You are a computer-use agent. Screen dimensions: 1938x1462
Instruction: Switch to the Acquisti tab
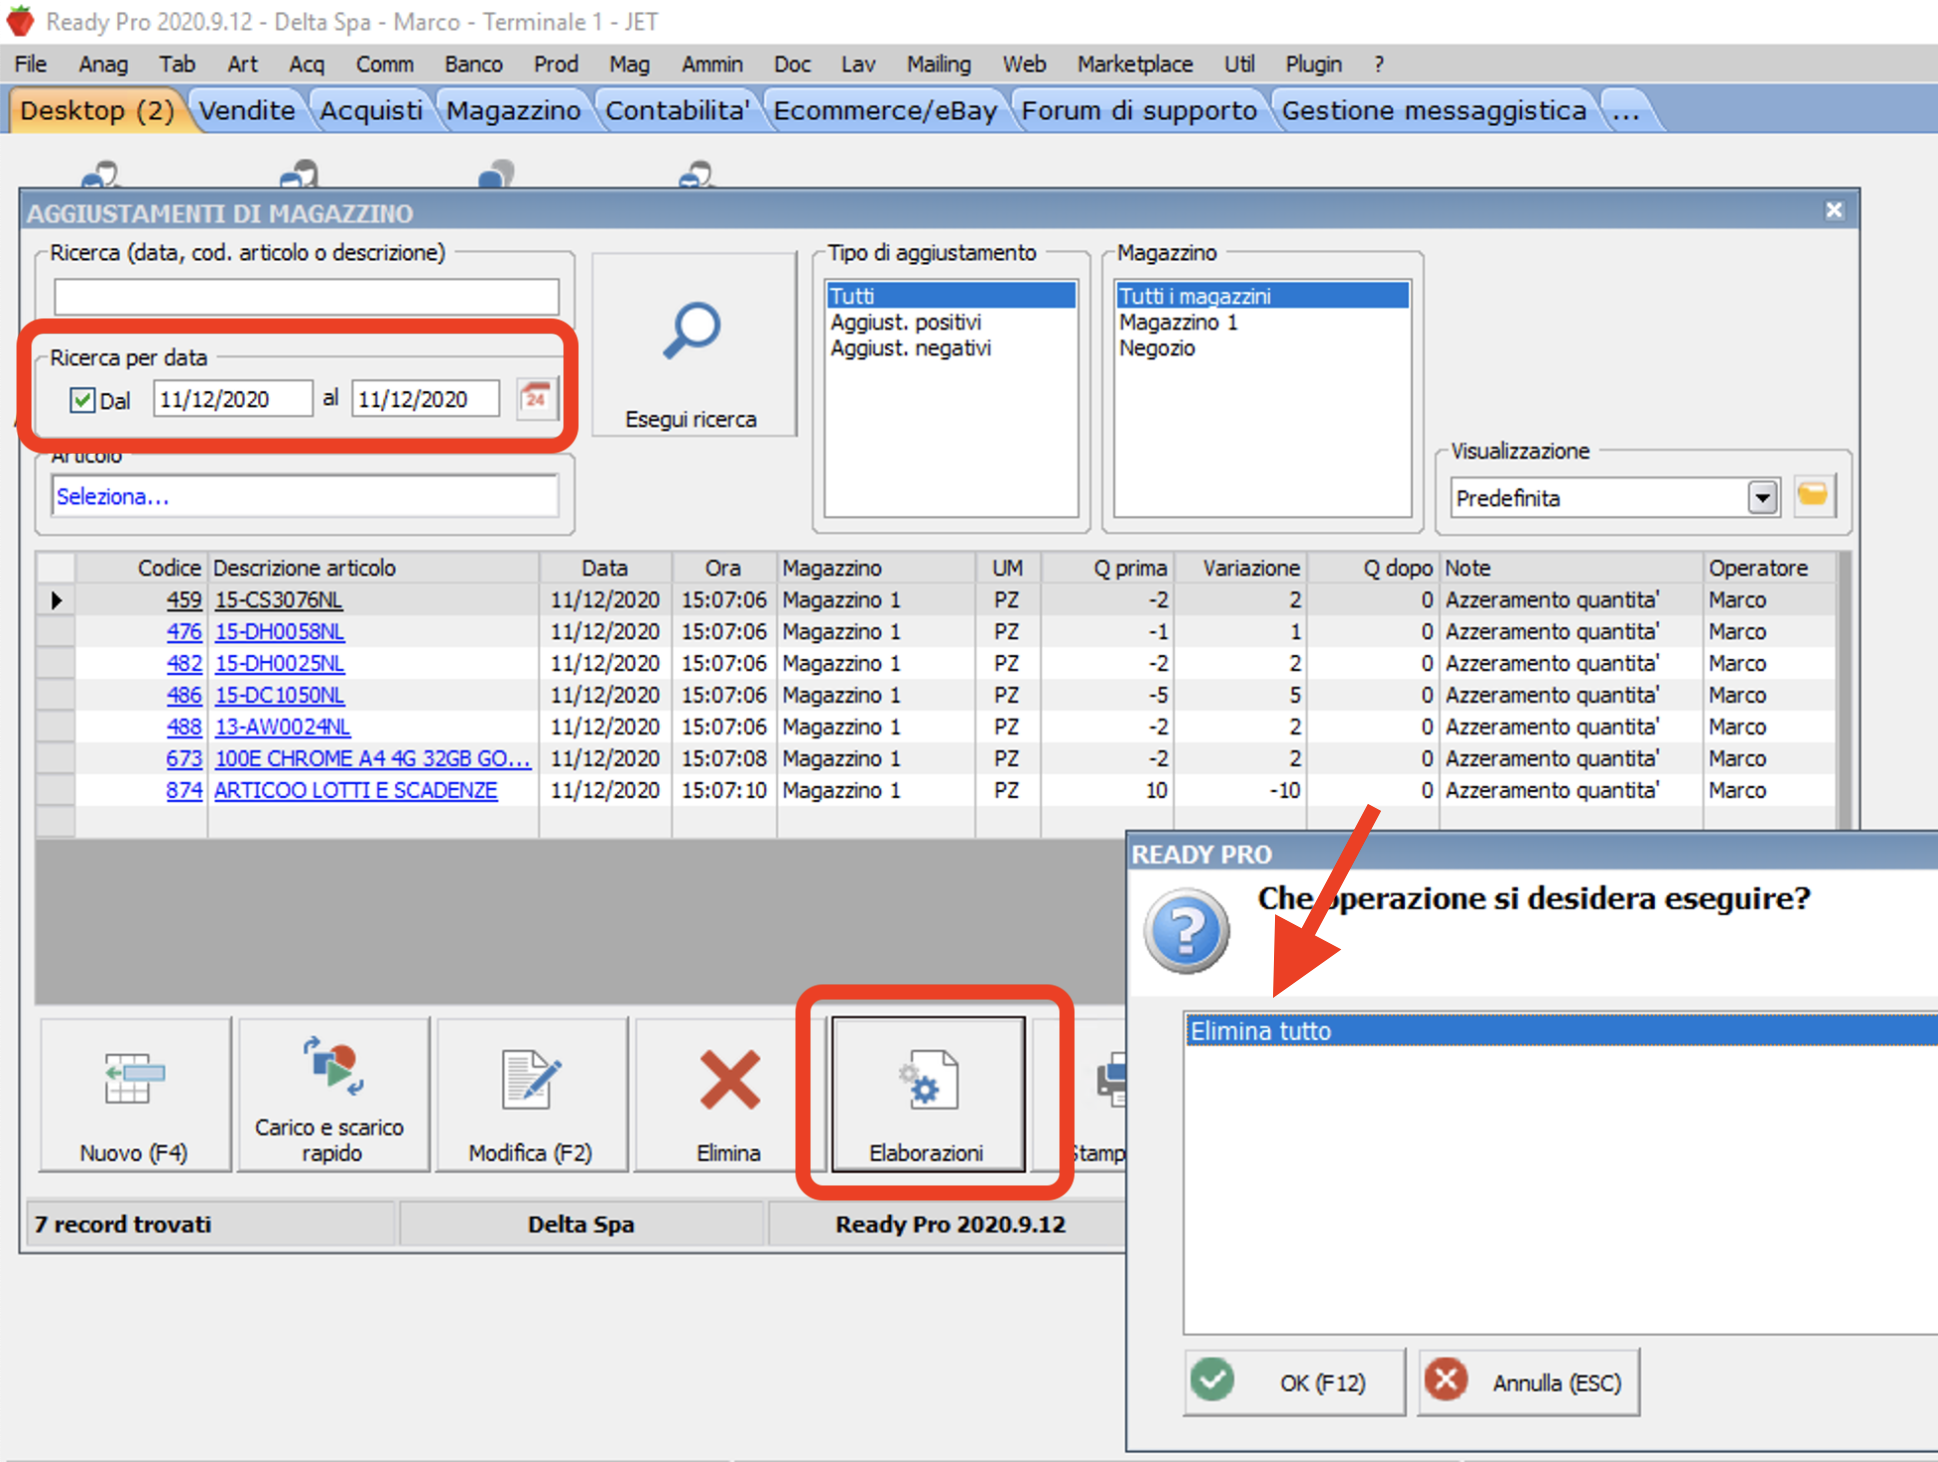[371, 110]
